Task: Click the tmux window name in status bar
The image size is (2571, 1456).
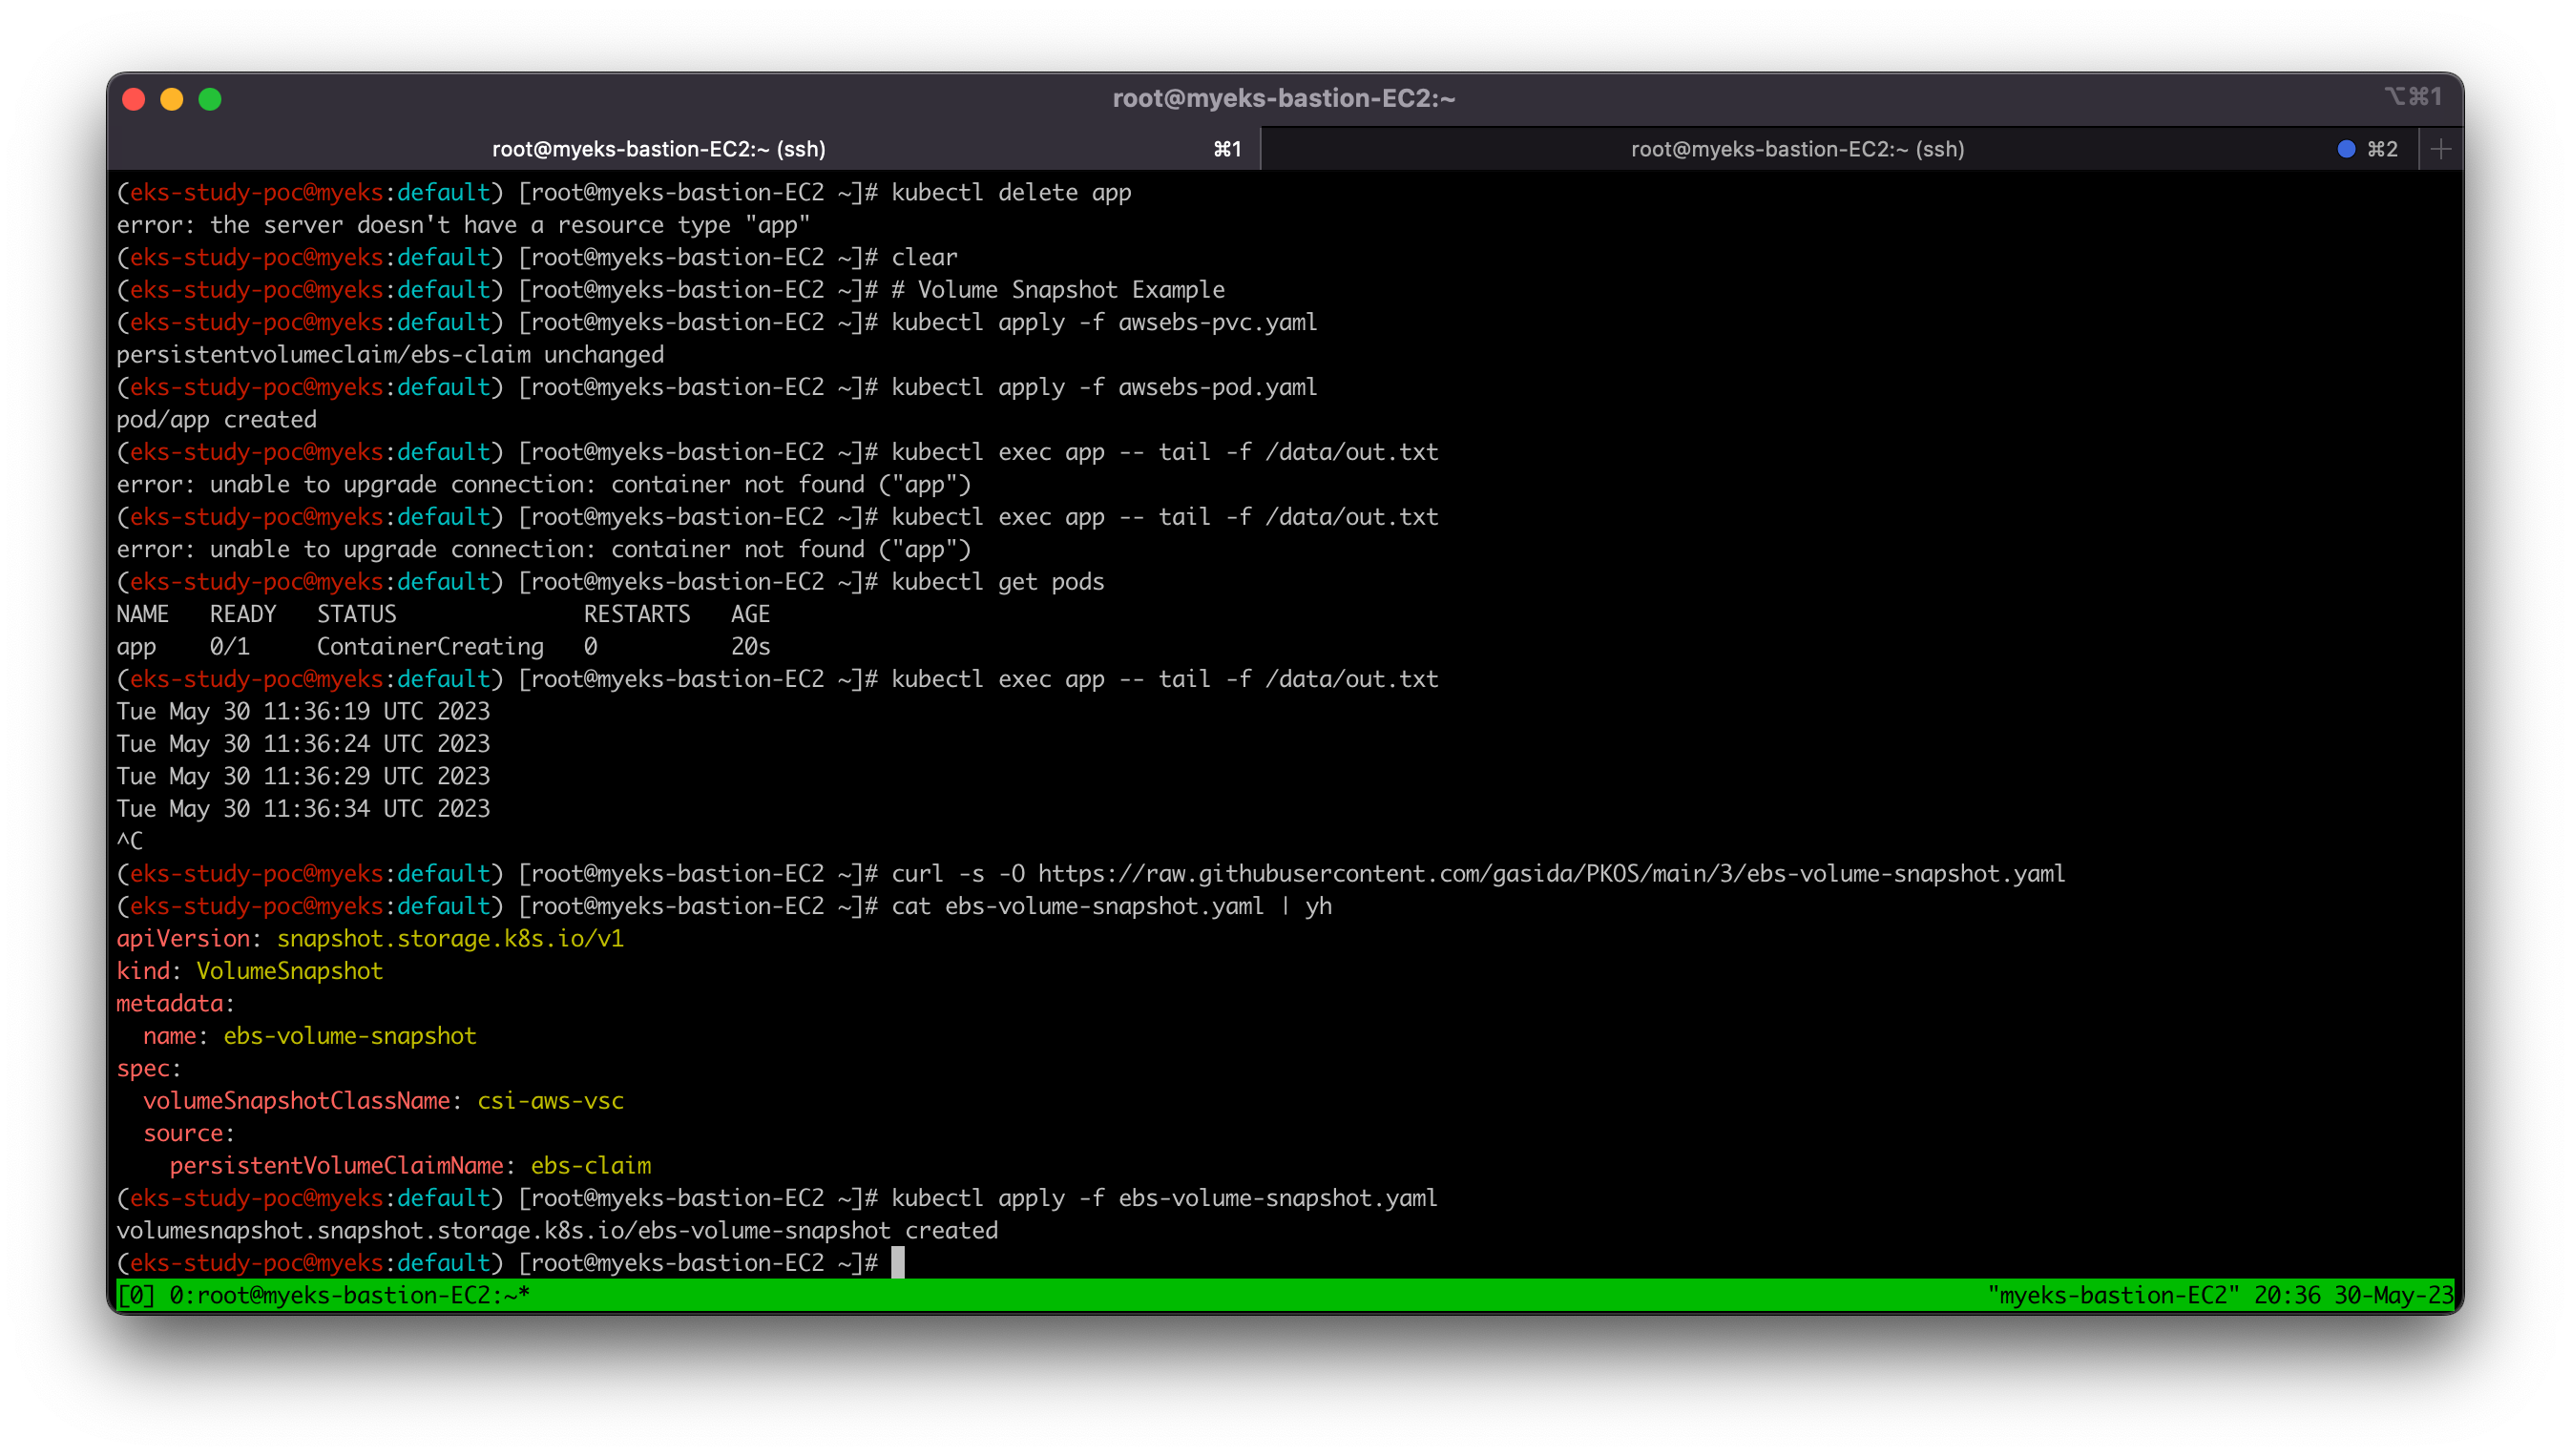Action: 348,1295
